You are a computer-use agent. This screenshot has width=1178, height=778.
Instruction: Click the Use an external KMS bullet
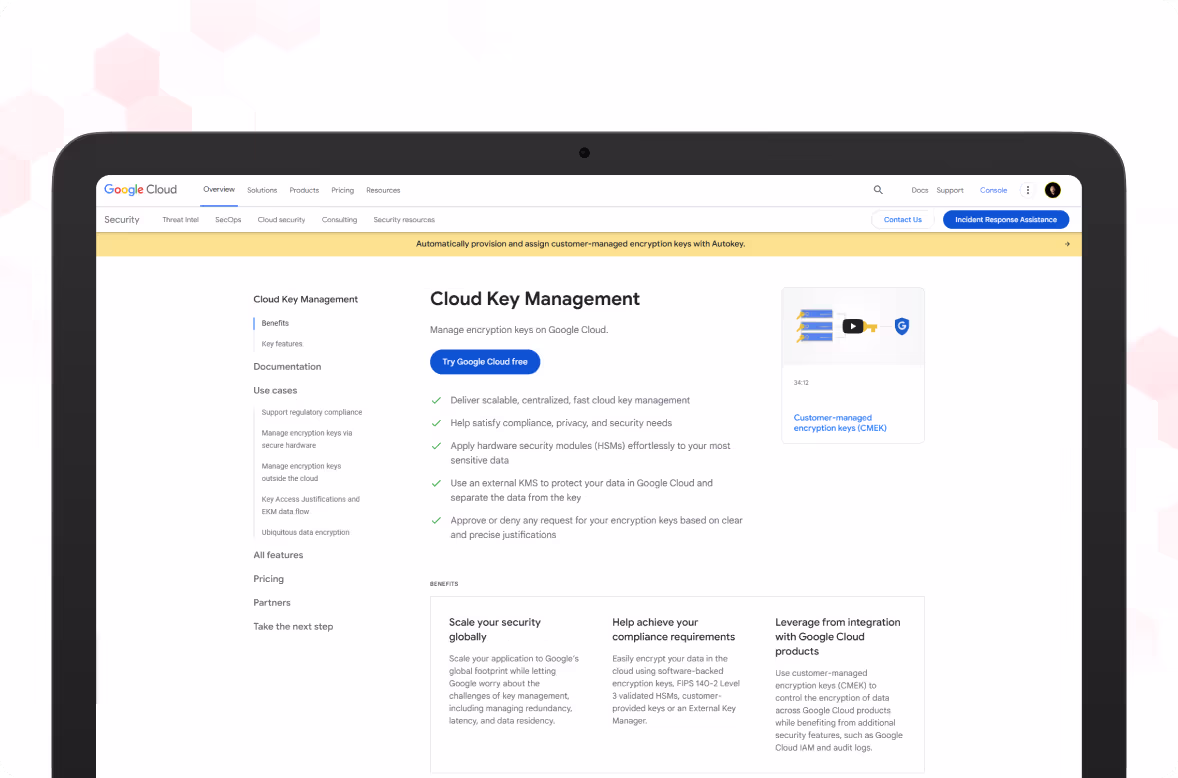(581, 490)
